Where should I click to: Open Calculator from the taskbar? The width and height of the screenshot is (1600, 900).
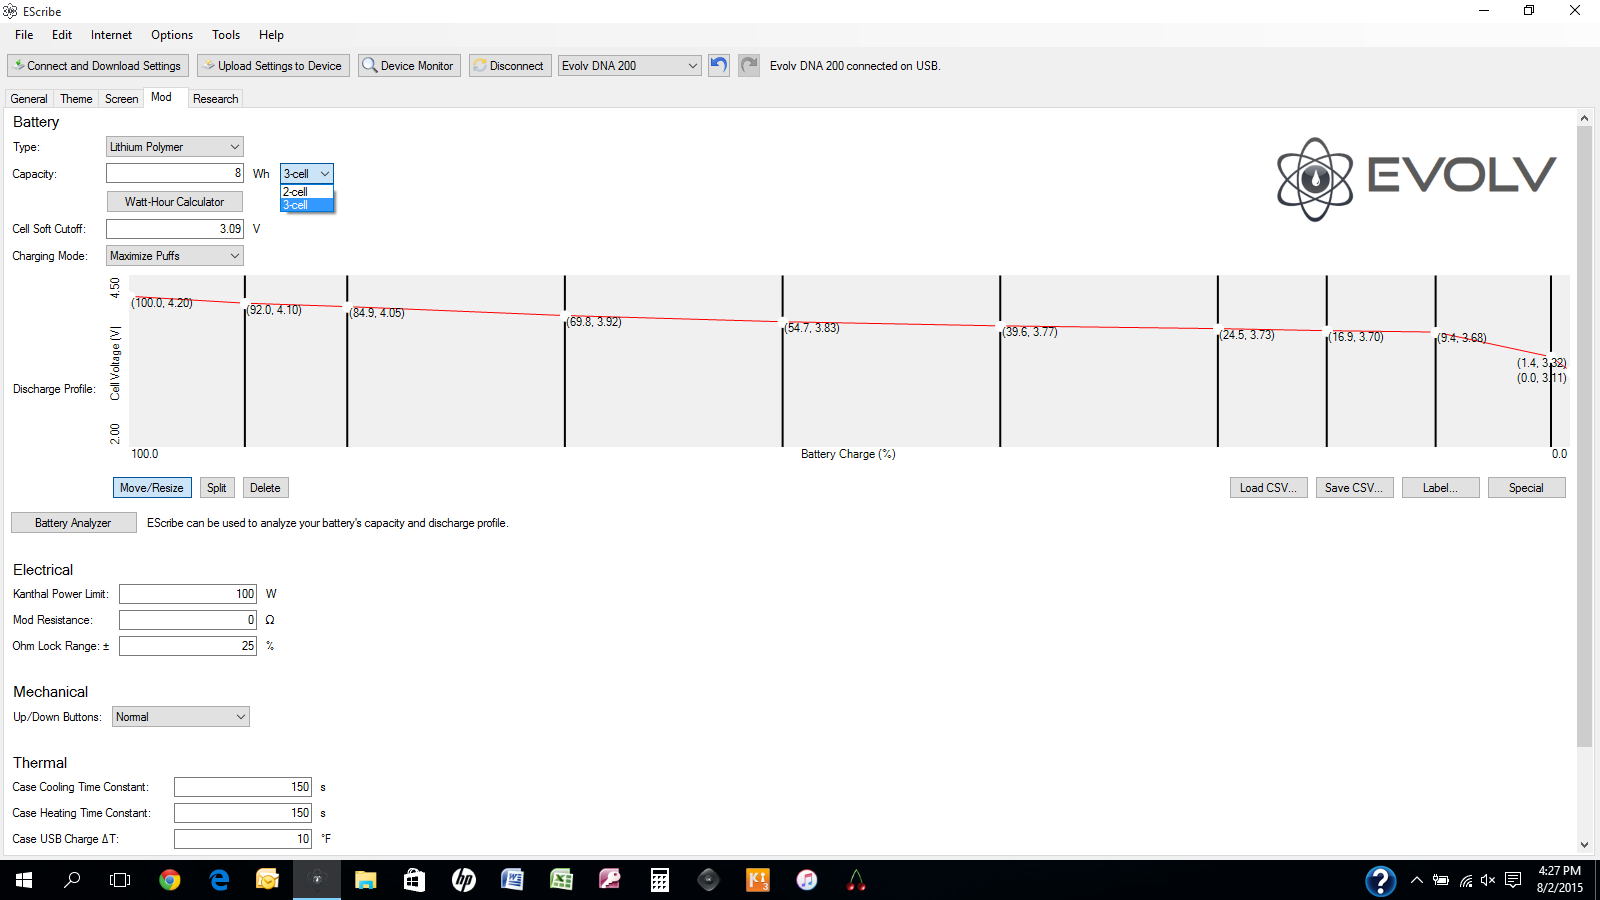[x=659, y=880]
